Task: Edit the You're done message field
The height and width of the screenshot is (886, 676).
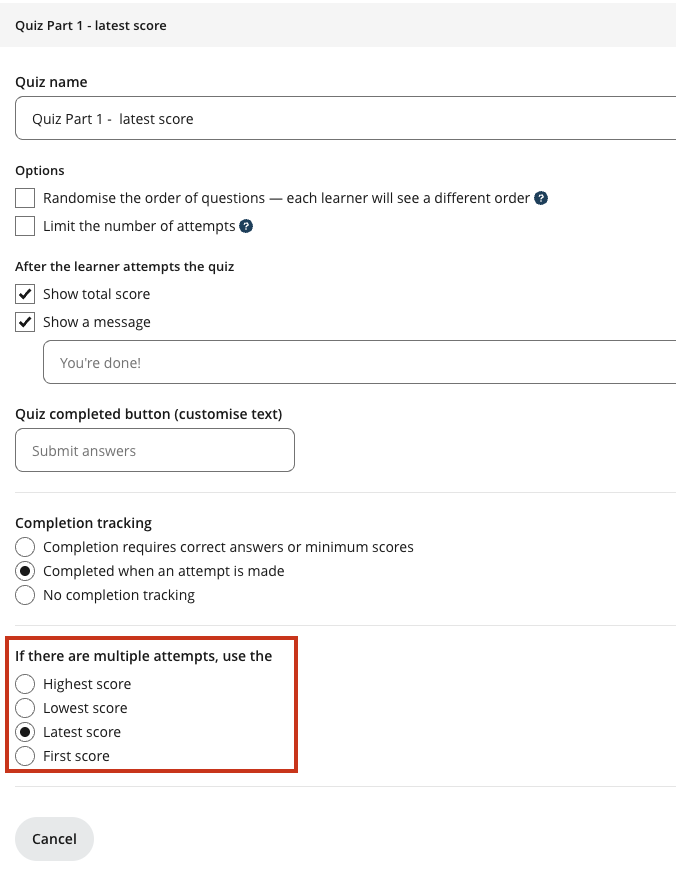Action: (x=359, y=362)
